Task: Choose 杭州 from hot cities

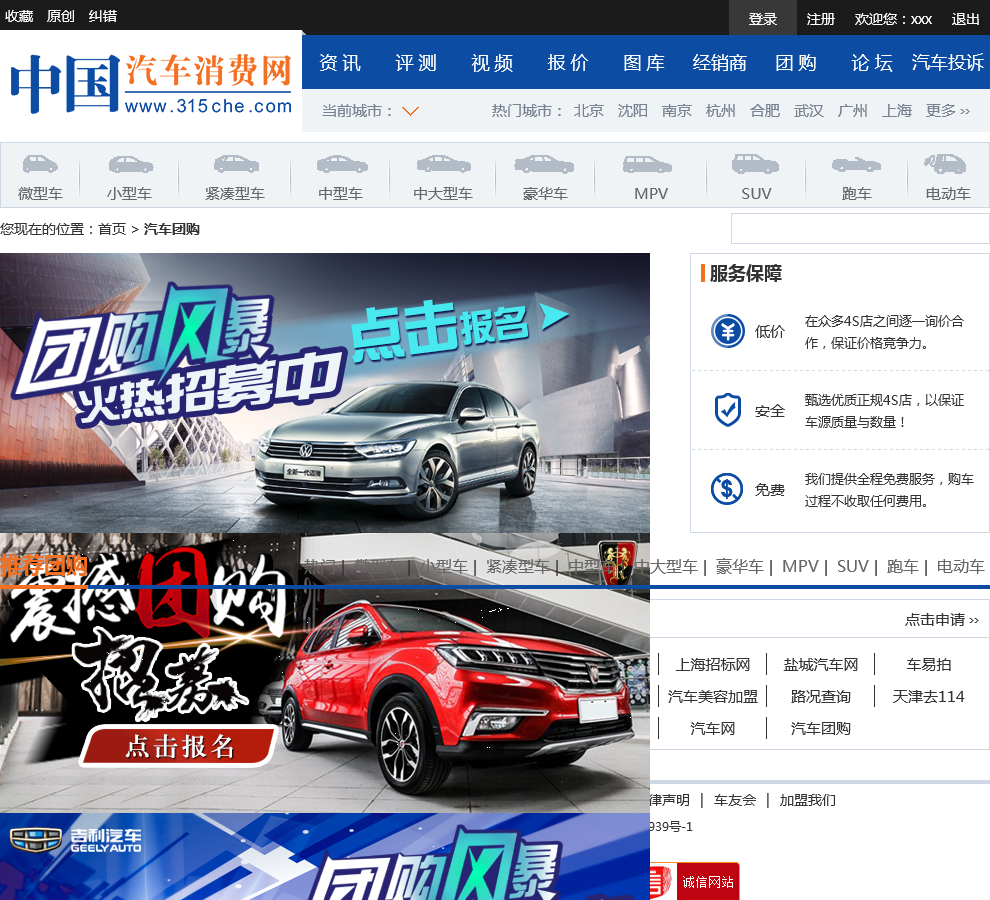Action: [720, 111]
